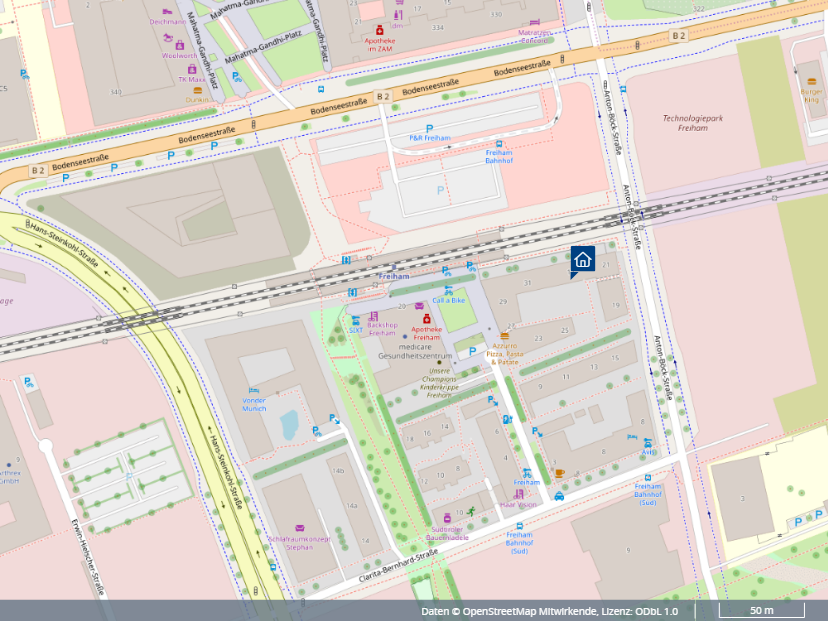Click the Woolworth store icon
The image size is (828, 621).
coord(180,45)
